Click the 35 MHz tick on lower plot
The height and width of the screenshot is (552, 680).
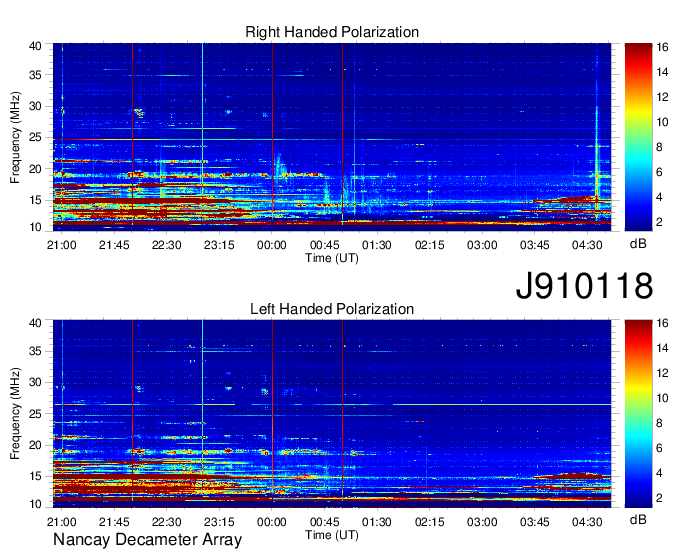[x=35, y=351]
